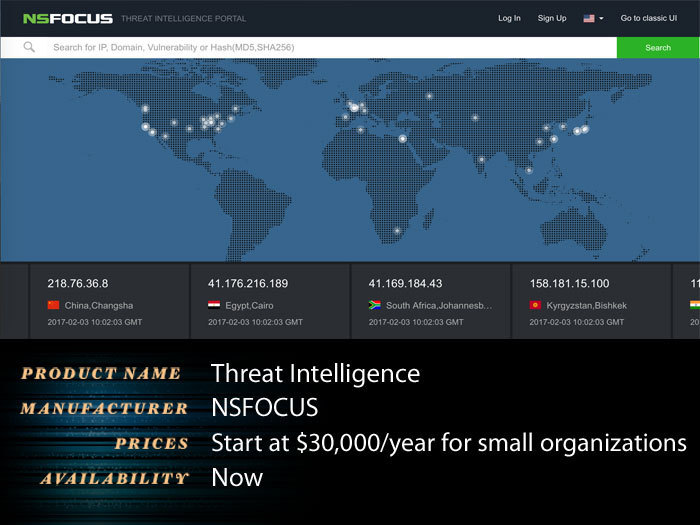Open the language dropdown arrow
Screen dimensions: 700x525
coord(601,18)
